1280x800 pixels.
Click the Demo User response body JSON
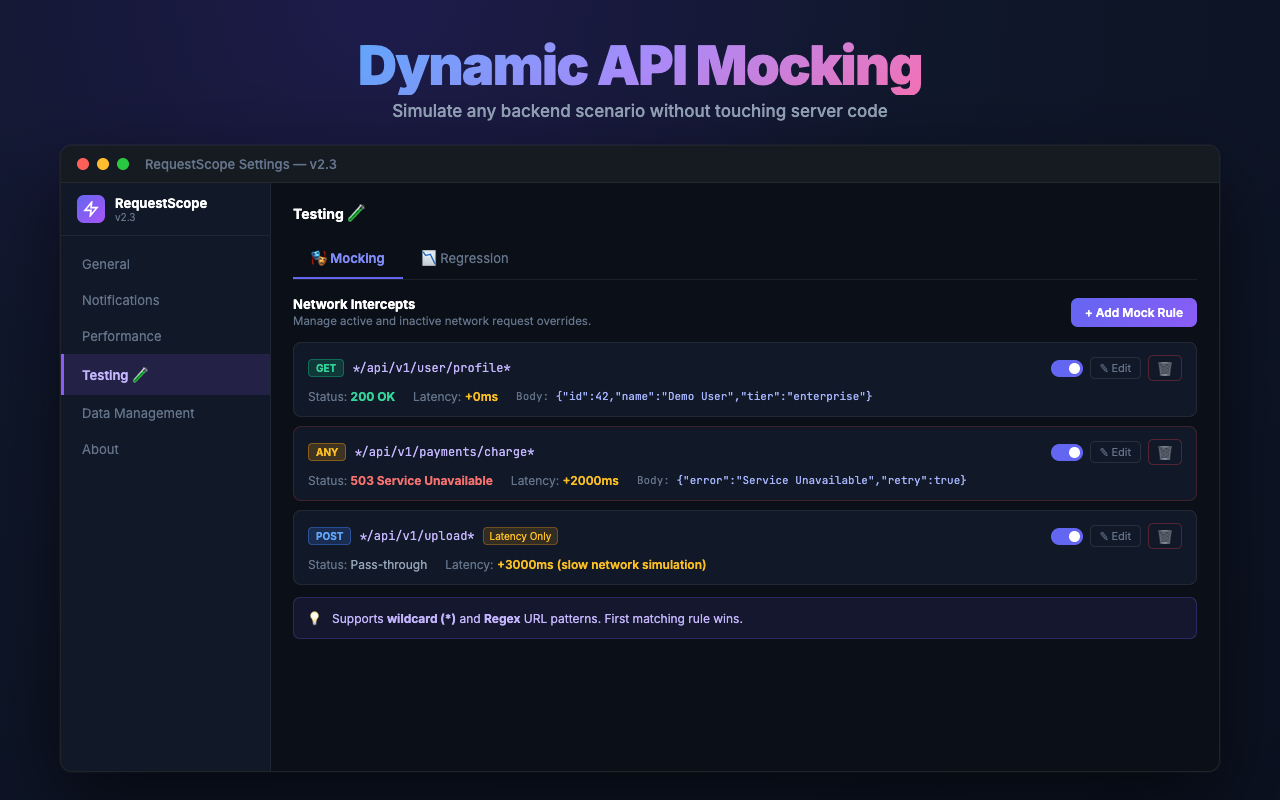pos(714,396)
